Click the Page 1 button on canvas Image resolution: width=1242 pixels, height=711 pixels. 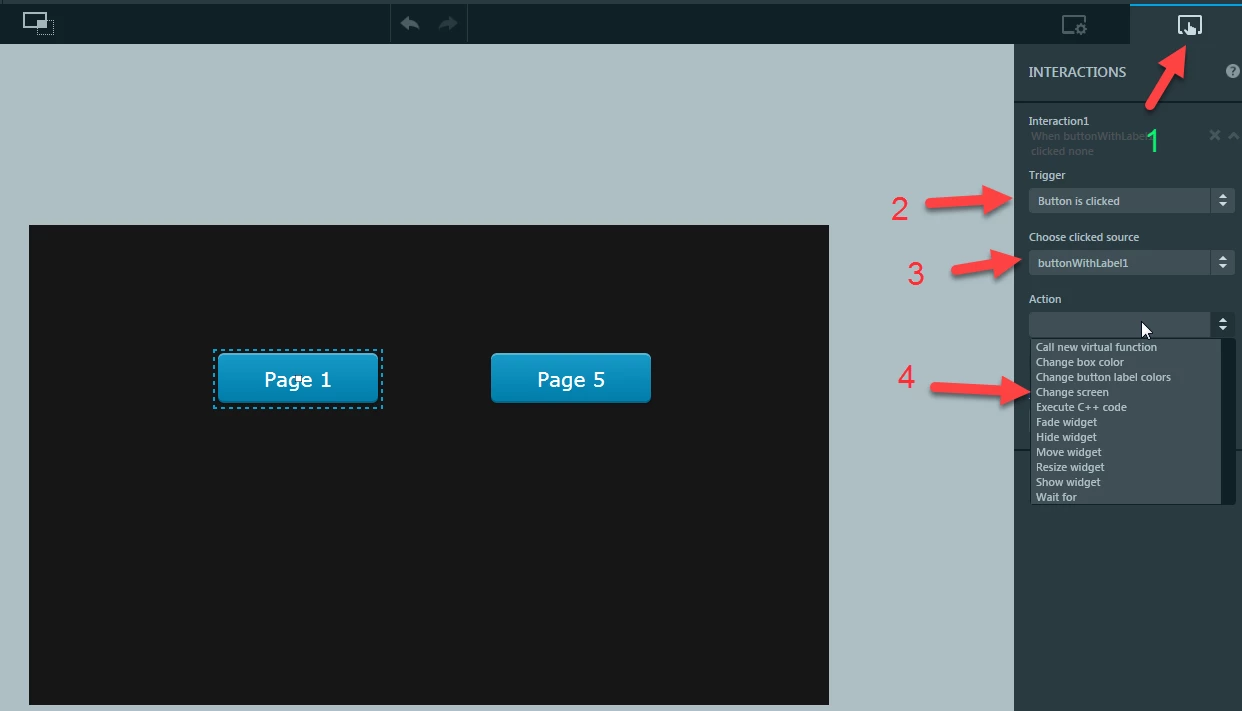pos(298,379)
